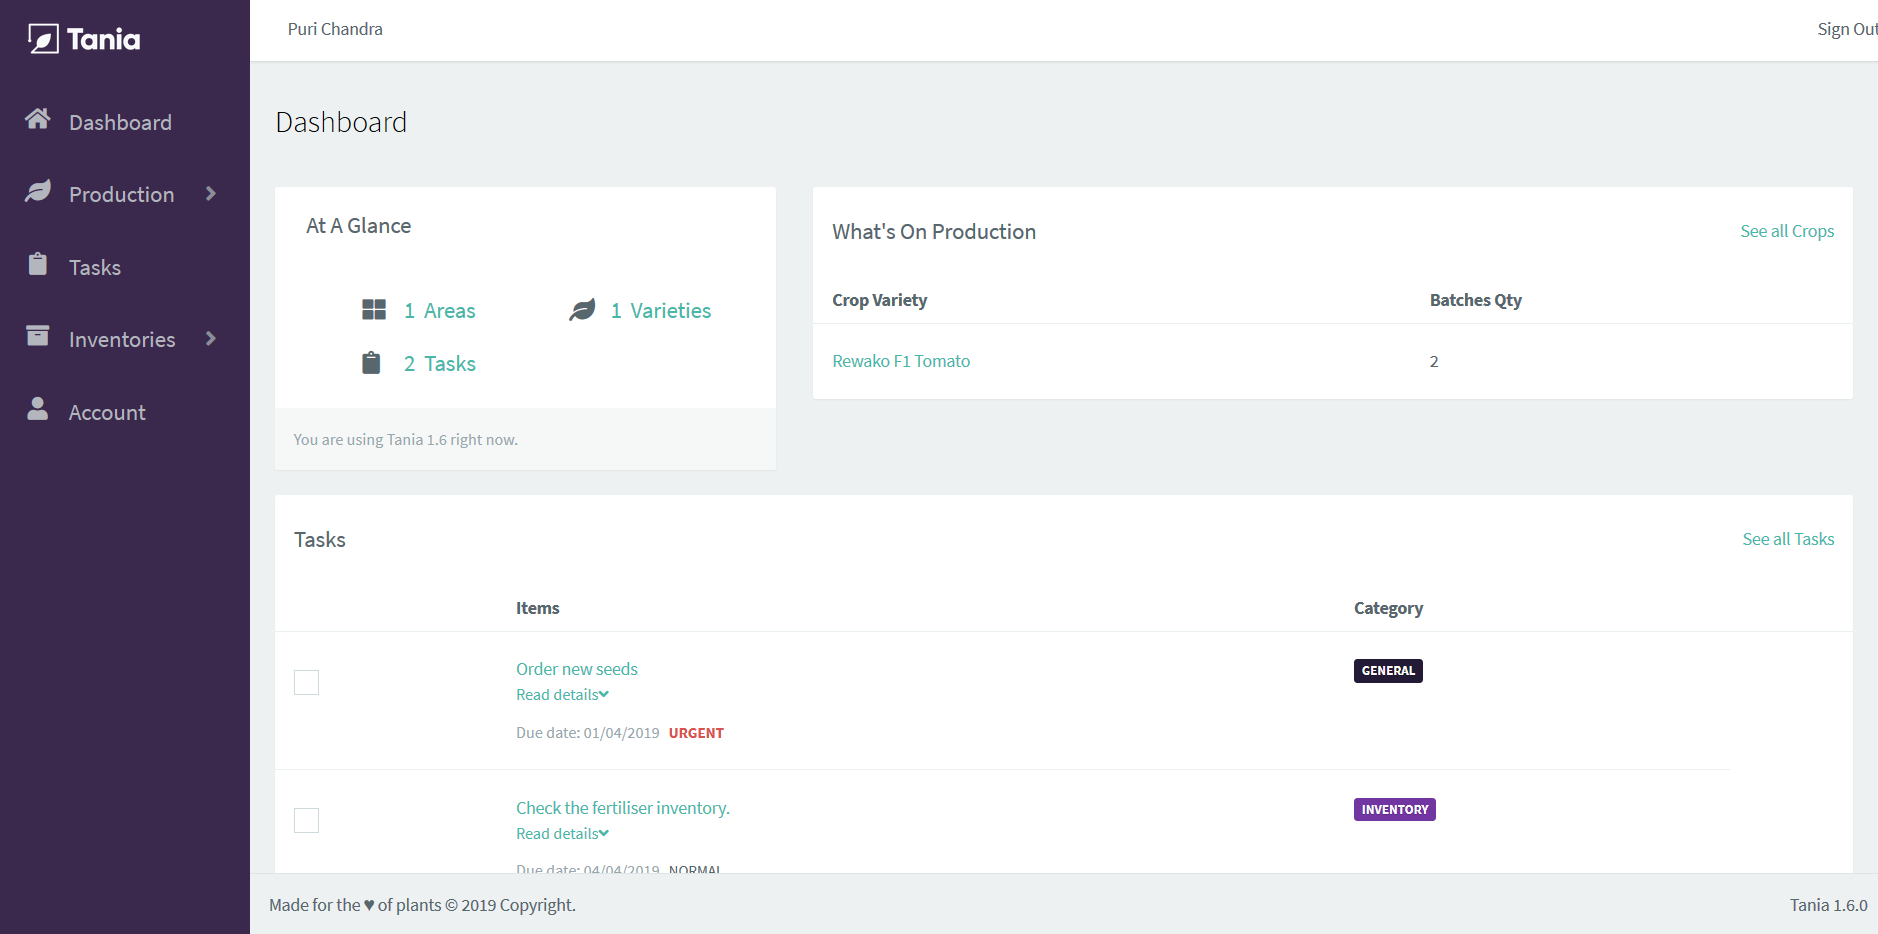Click the Production leaf icon in sidebar
This screenshot has height=934, width=1878.
tap(37, 192)
